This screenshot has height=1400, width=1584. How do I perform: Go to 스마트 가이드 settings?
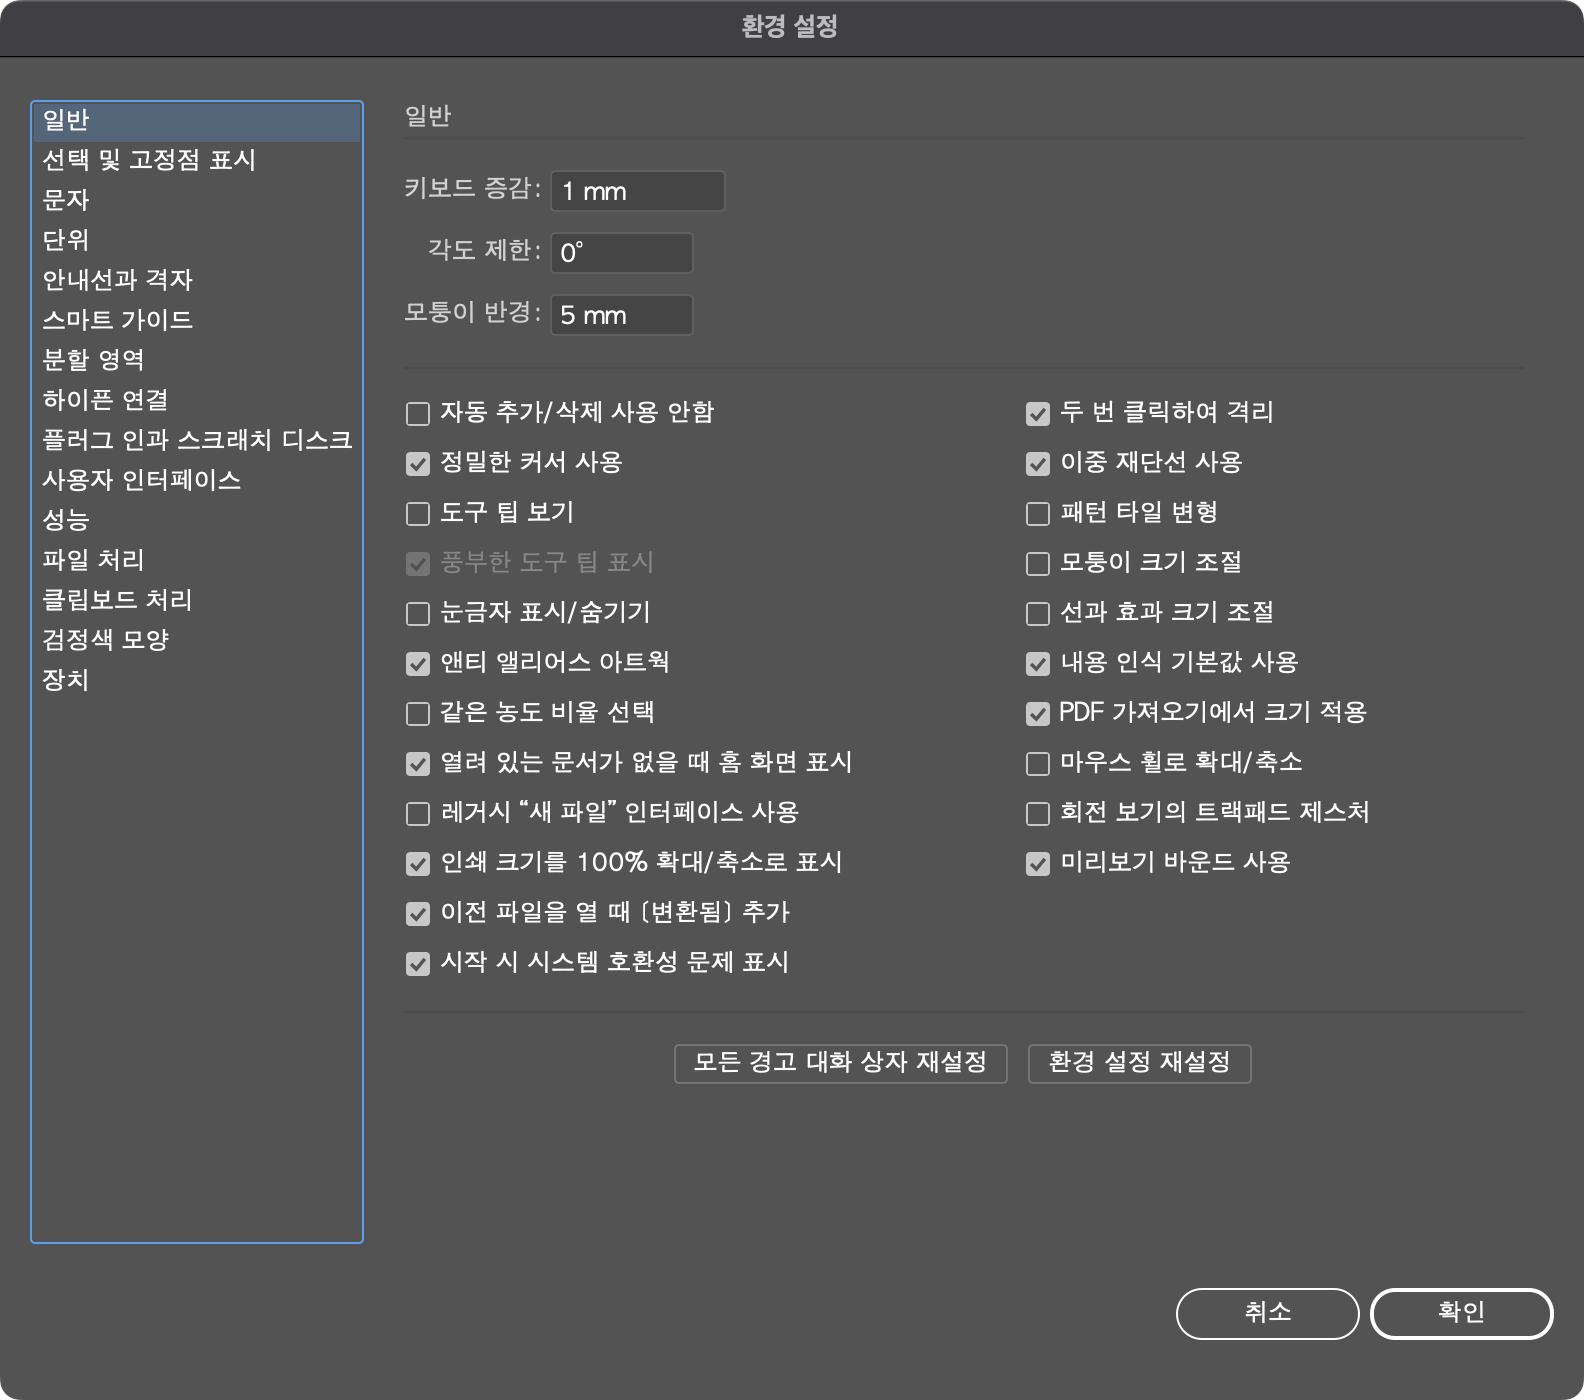coord(197,320)
